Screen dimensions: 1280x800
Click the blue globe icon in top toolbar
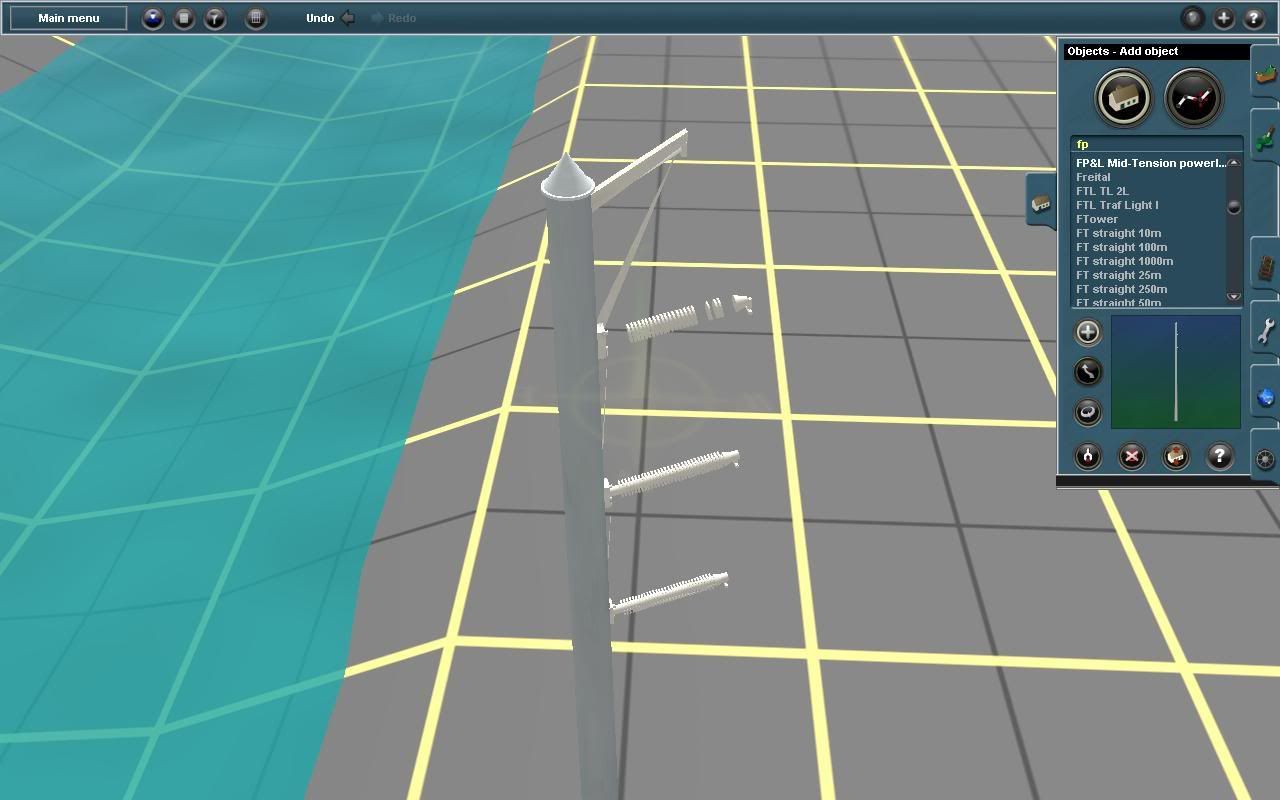tap(153, 18)
